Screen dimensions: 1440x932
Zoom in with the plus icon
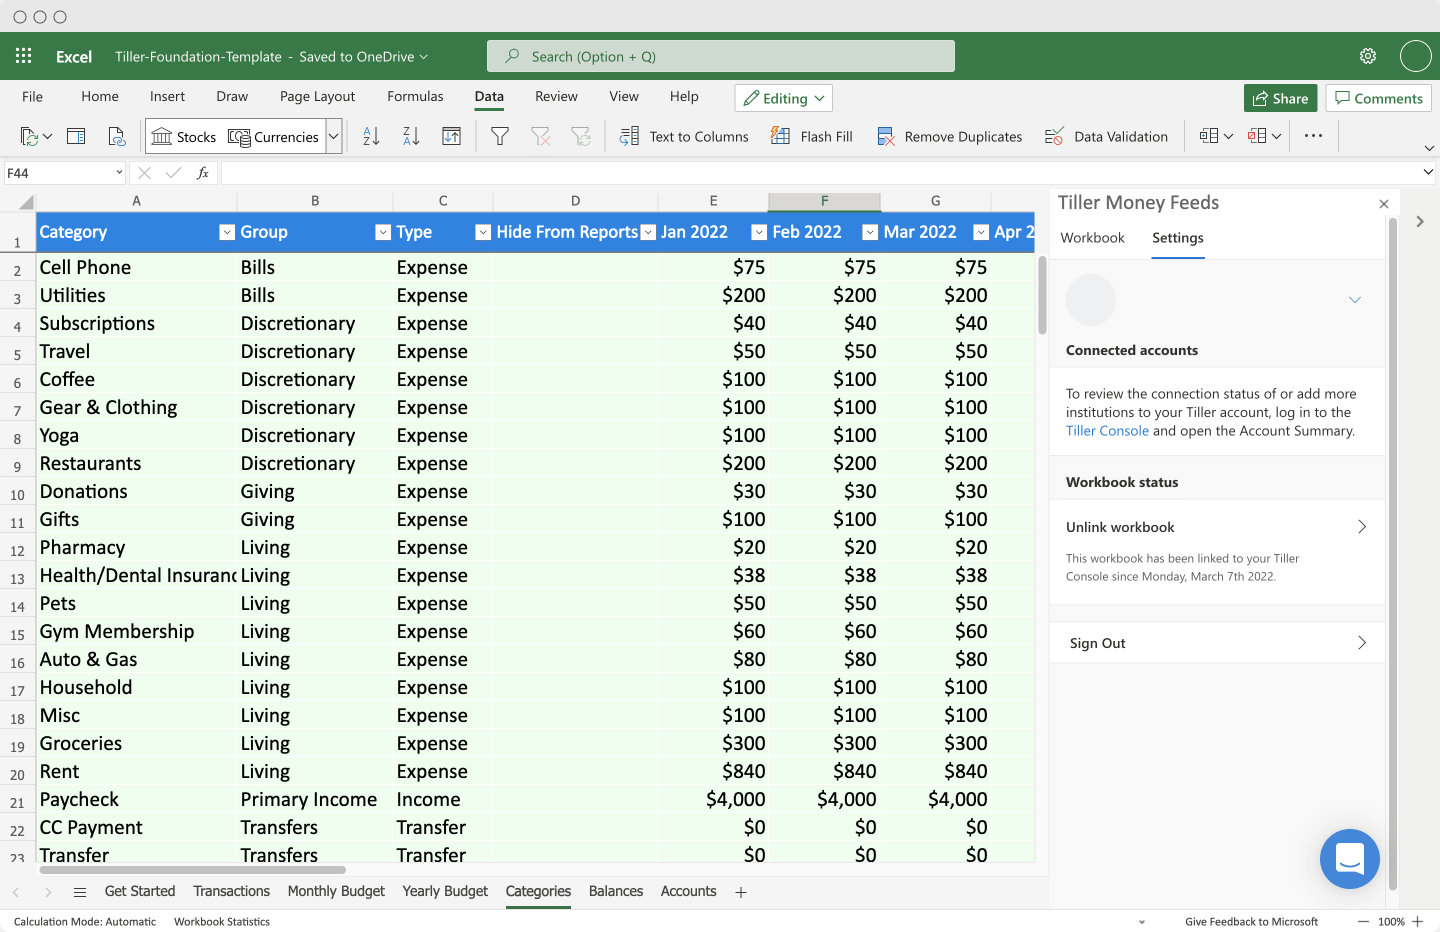pyautogui.click(x=1418, y=922)
